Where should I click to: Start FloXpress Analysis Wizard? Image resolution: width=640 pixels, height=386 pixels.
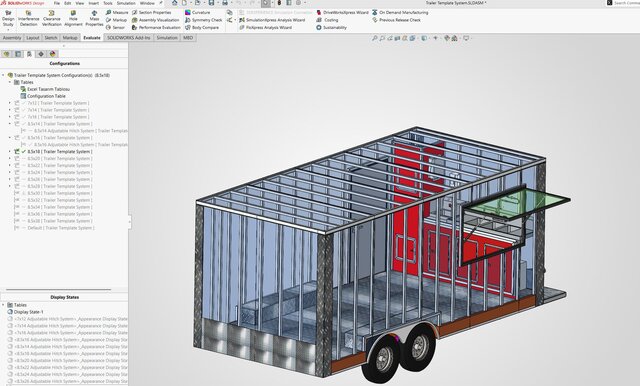(265, 27)
